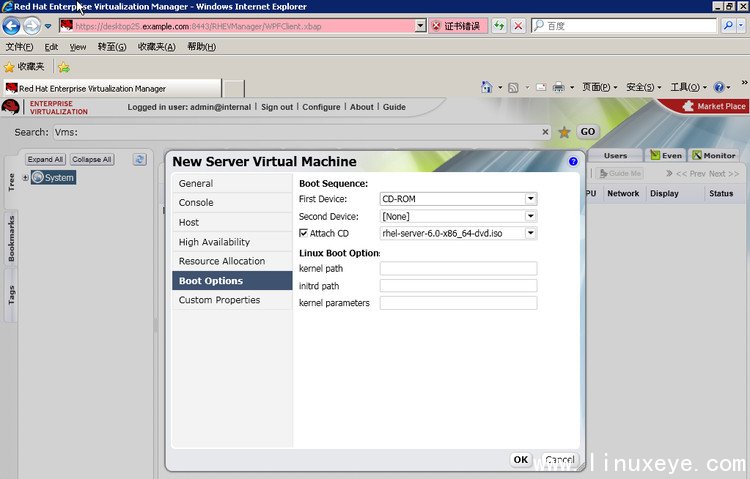Click the Network column header
This screenshot has width=750, height=479.
coord(623,193)
